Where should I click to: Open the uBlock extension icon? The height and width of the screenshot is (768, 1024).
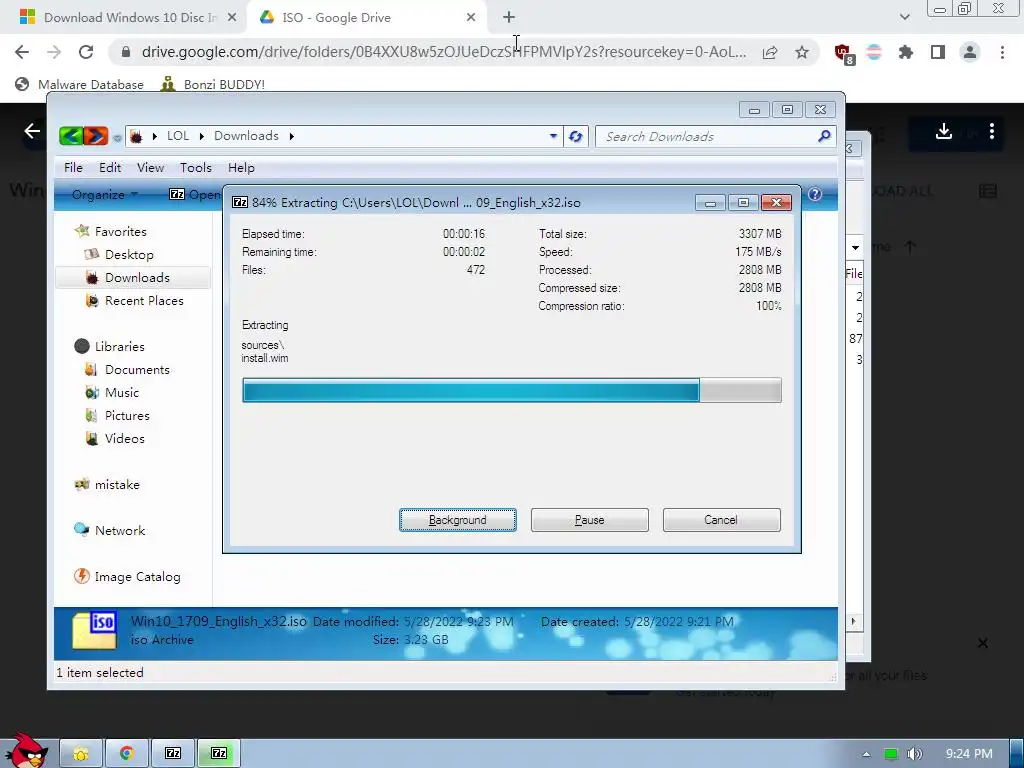pos(843,53)
